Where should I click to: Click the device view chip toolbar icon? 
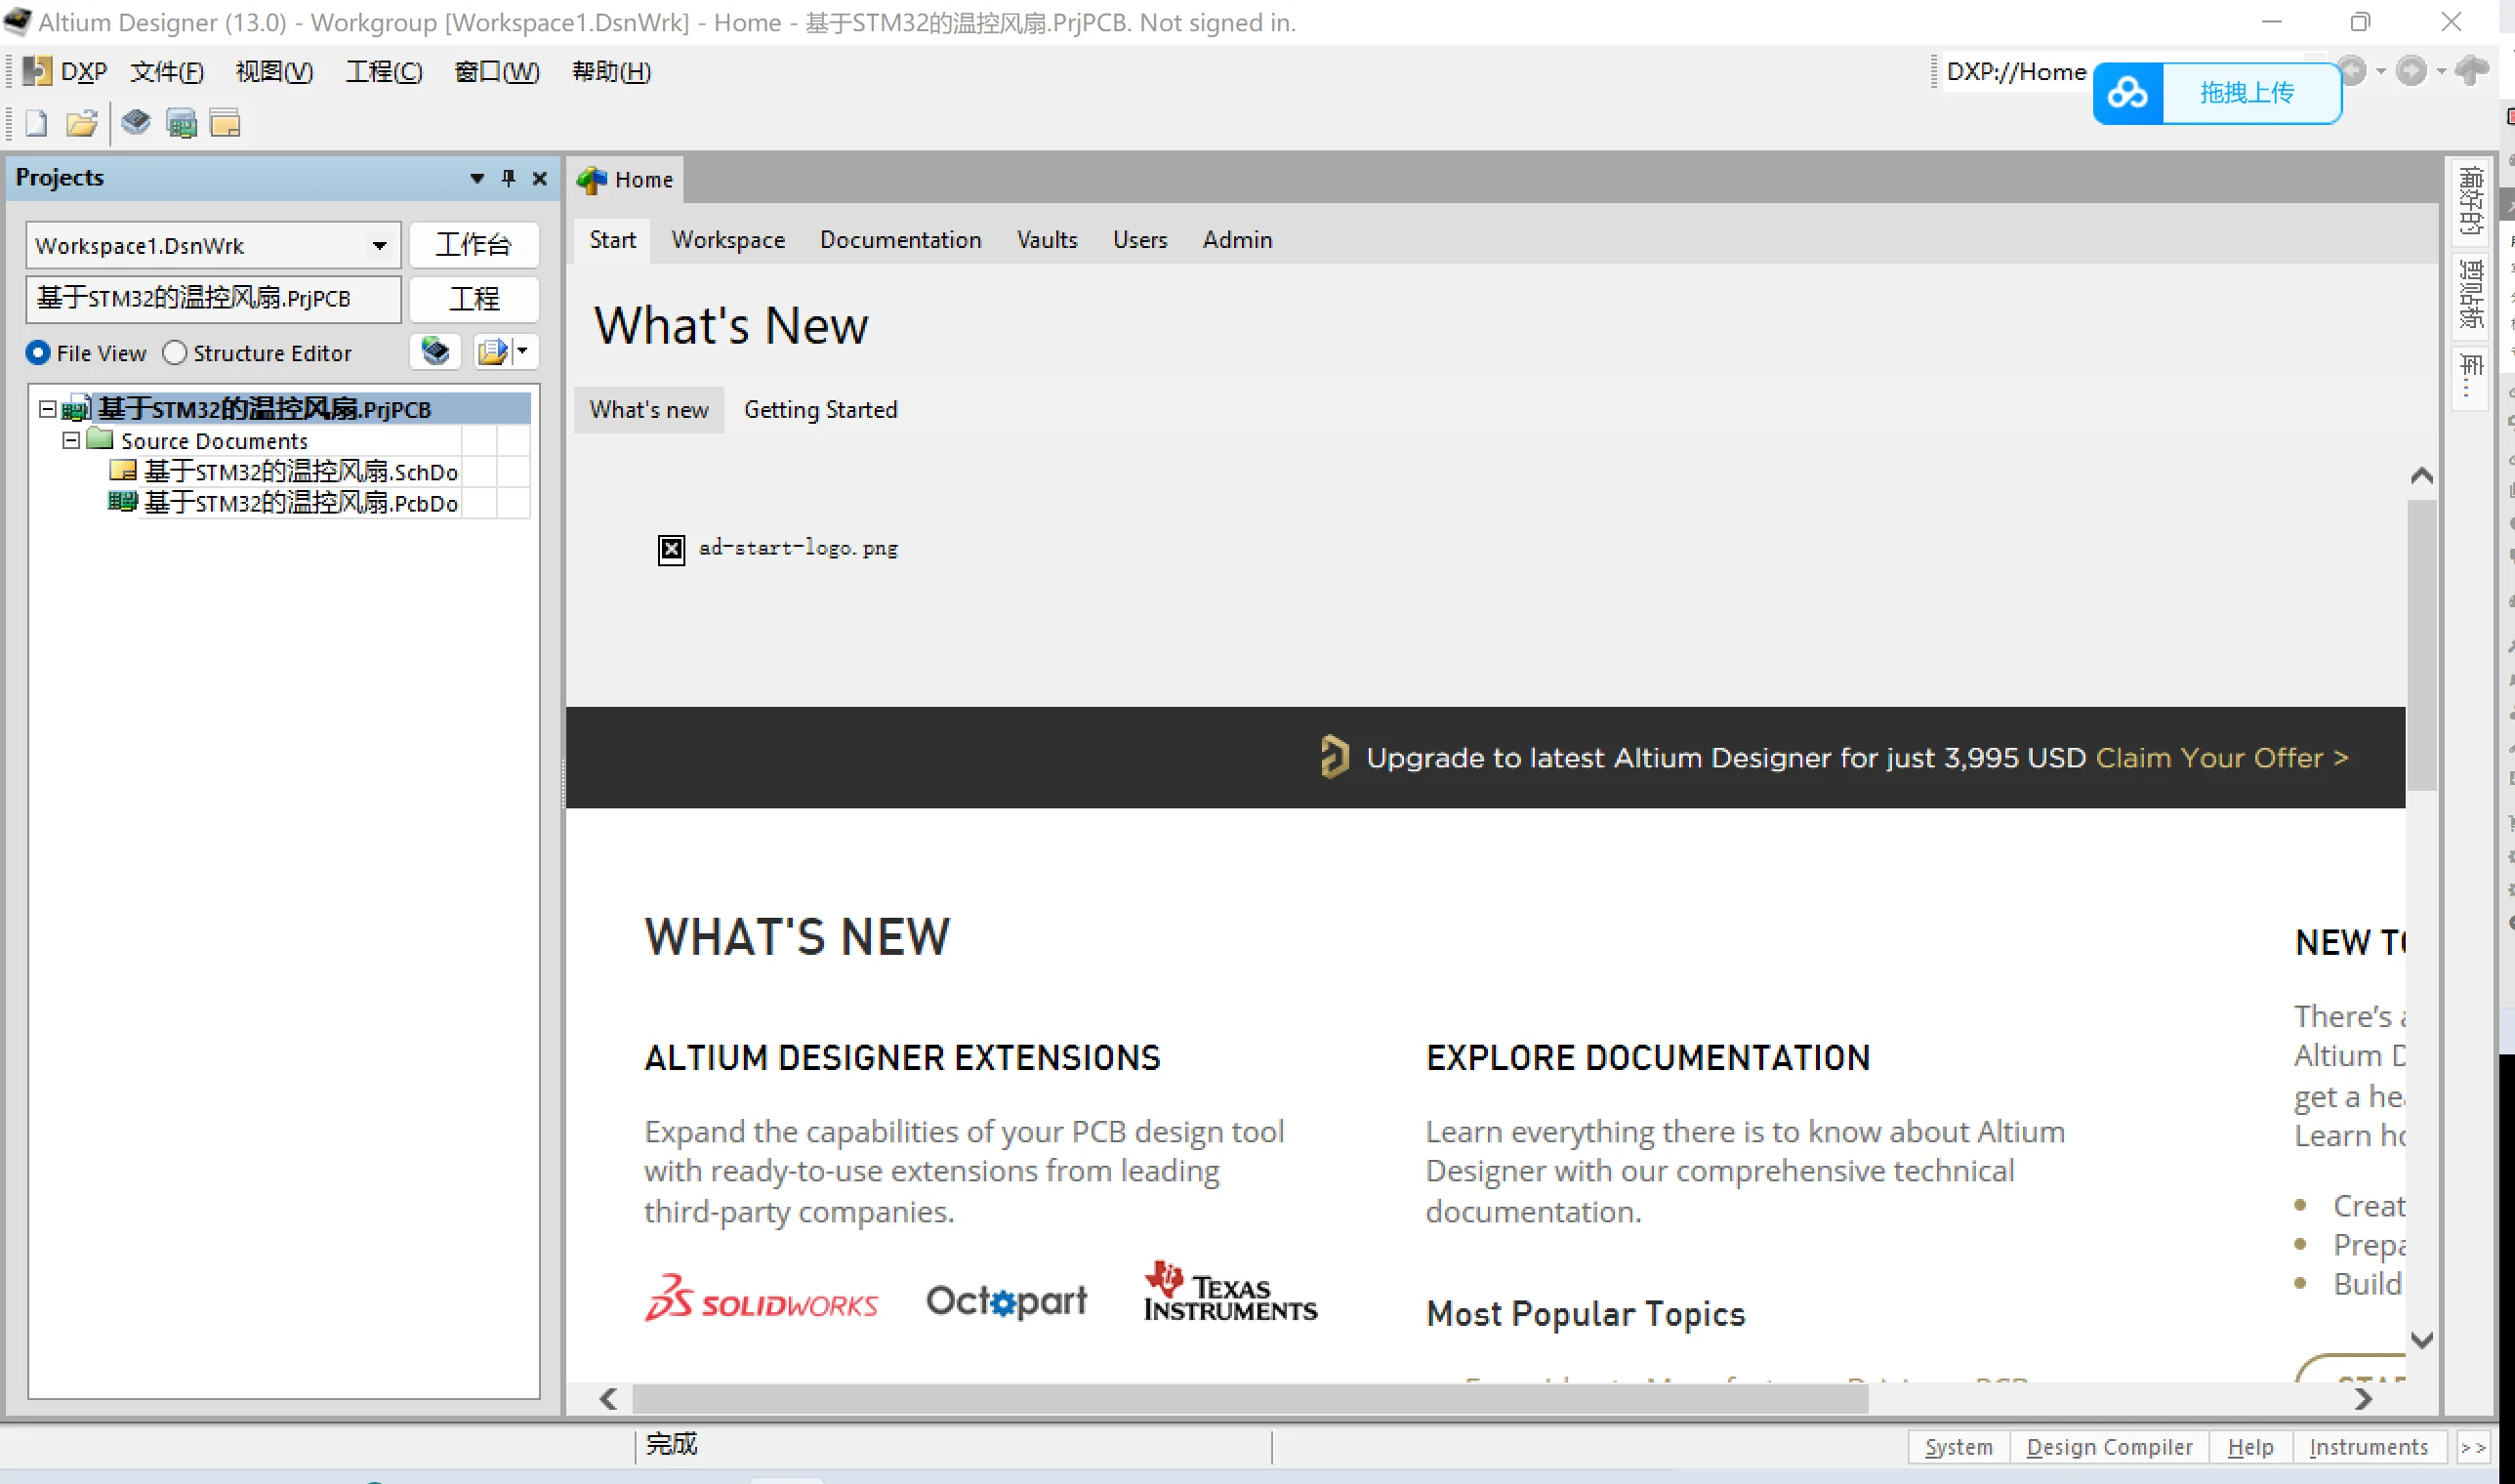(x=136, y=123)
